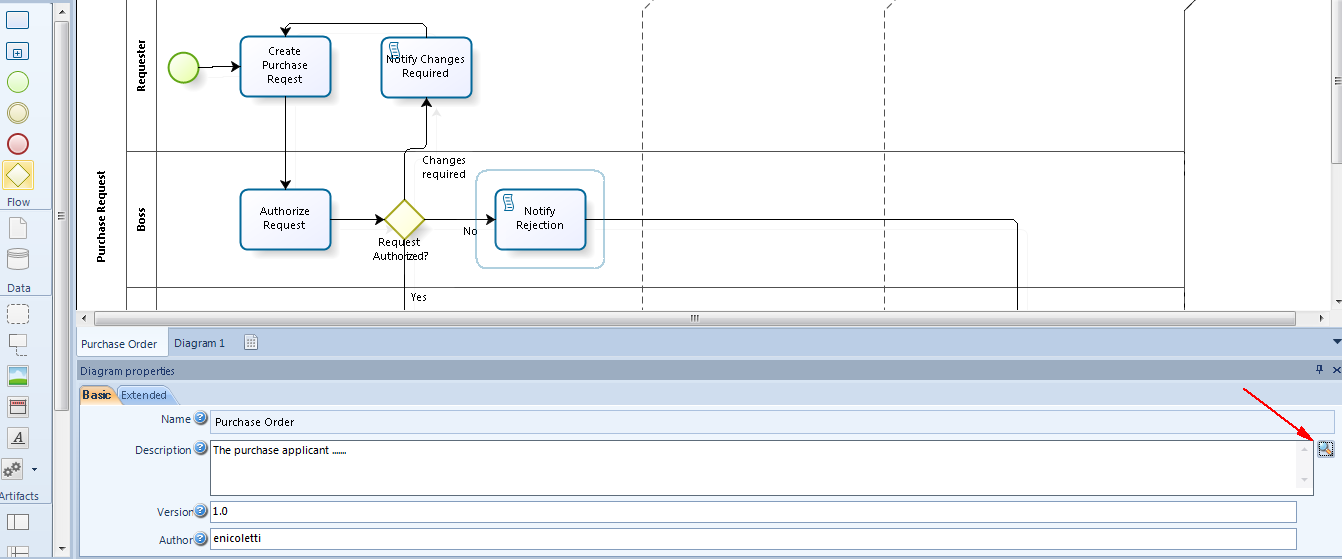
Task: Select the Notify Rejection task
Action: 540,219
